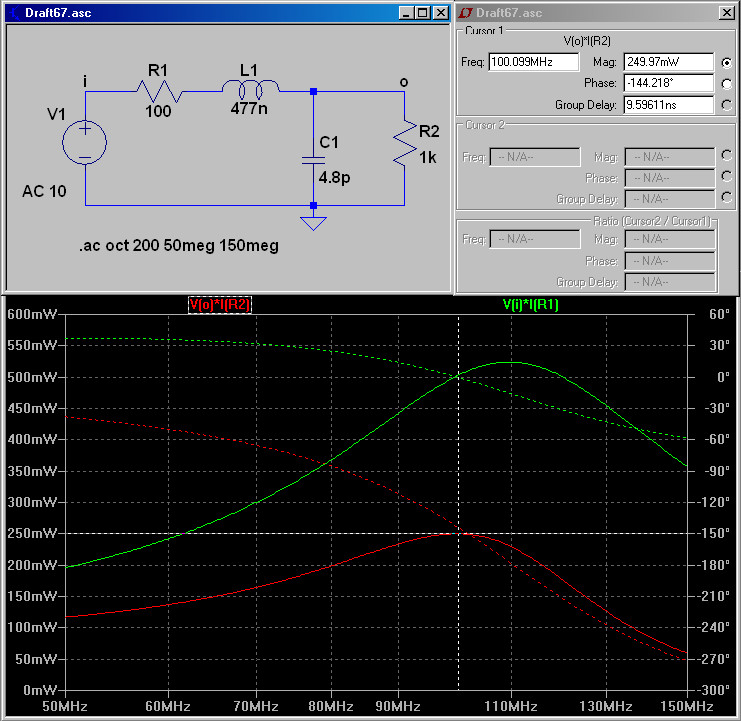The image size is (741, 721).
Task: Minimize the schematic Draft67.asc window
Action: pyautogui.click(x=406, y=13)
